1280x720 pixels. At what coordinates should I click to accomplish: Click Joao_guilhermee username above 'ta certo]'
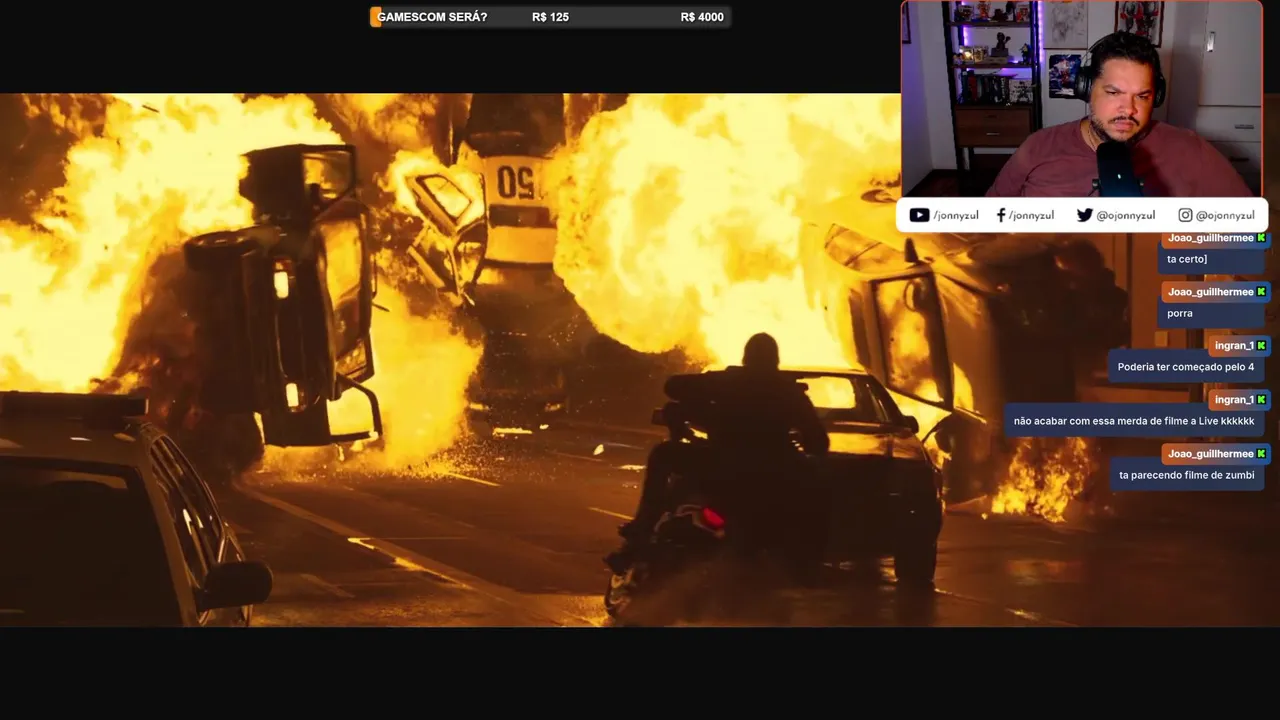click(x=1210, y=238)
